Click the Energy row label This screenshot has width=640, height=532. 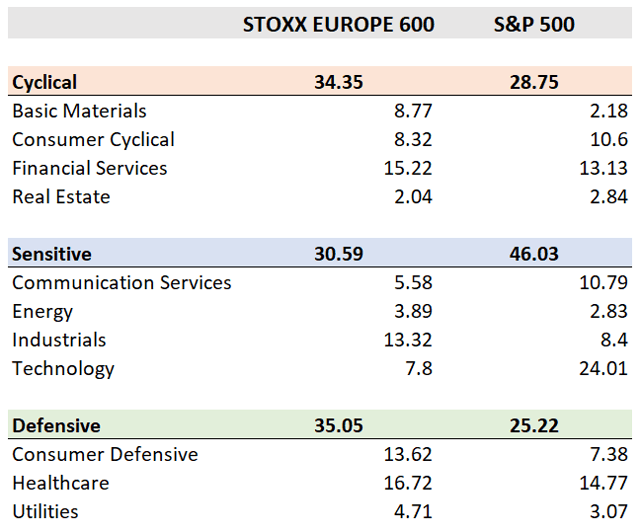pyautogui.click(x=43, y=312)
